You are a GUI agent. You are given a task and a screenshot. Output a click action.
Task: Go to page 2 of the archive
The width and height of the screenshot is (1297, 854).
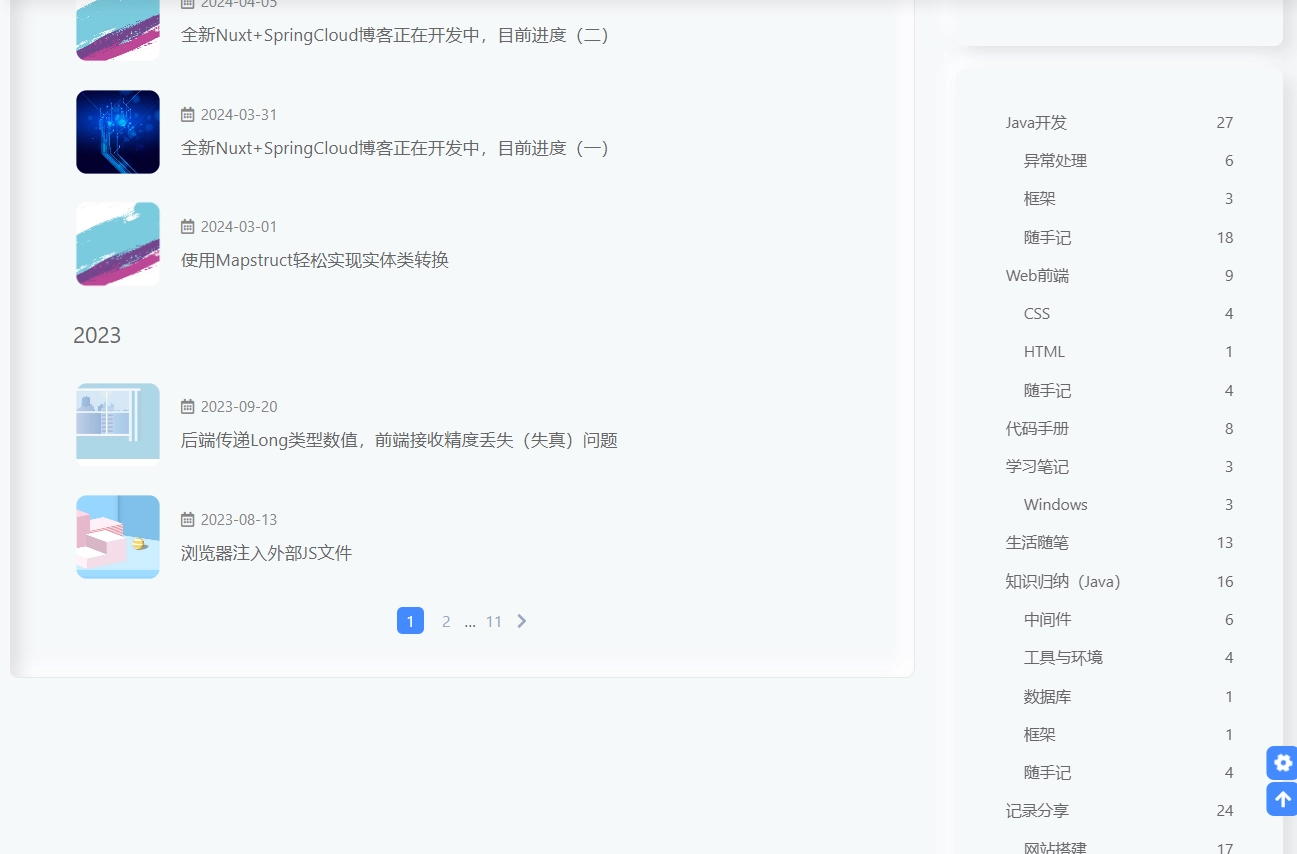pos(446,621)
